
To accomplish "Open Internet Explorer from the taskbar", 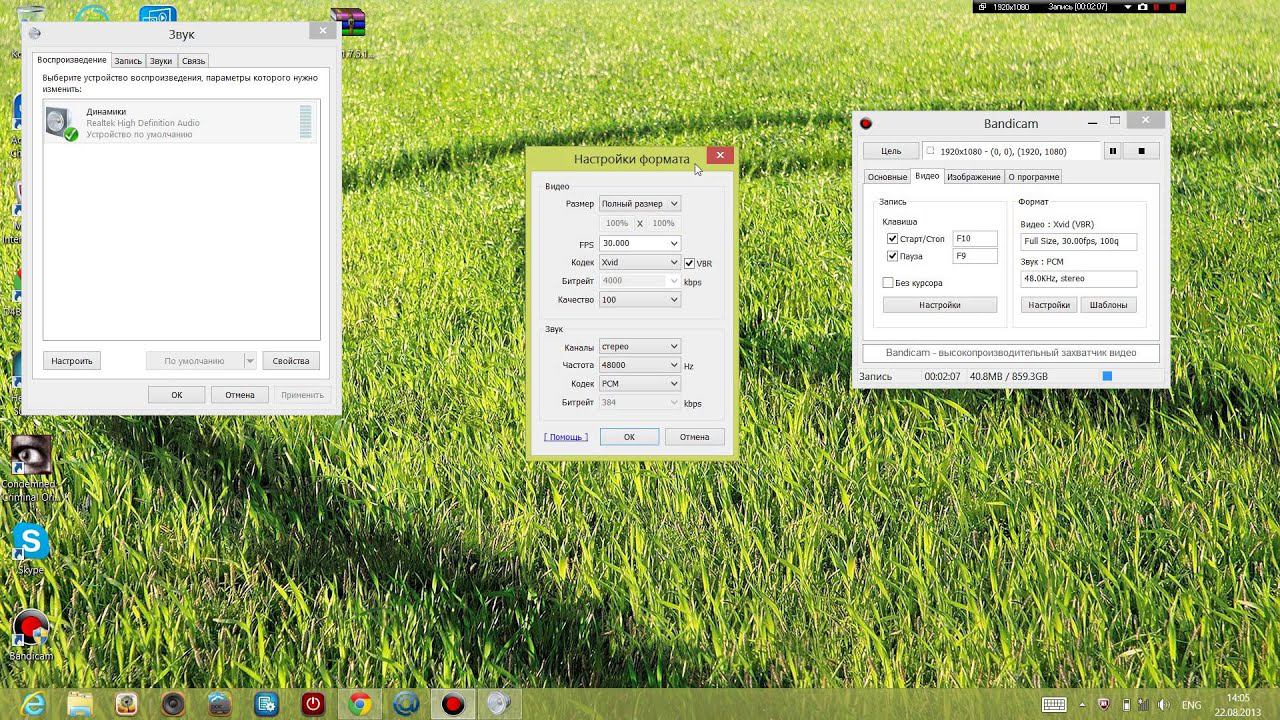I will [34, 704].
